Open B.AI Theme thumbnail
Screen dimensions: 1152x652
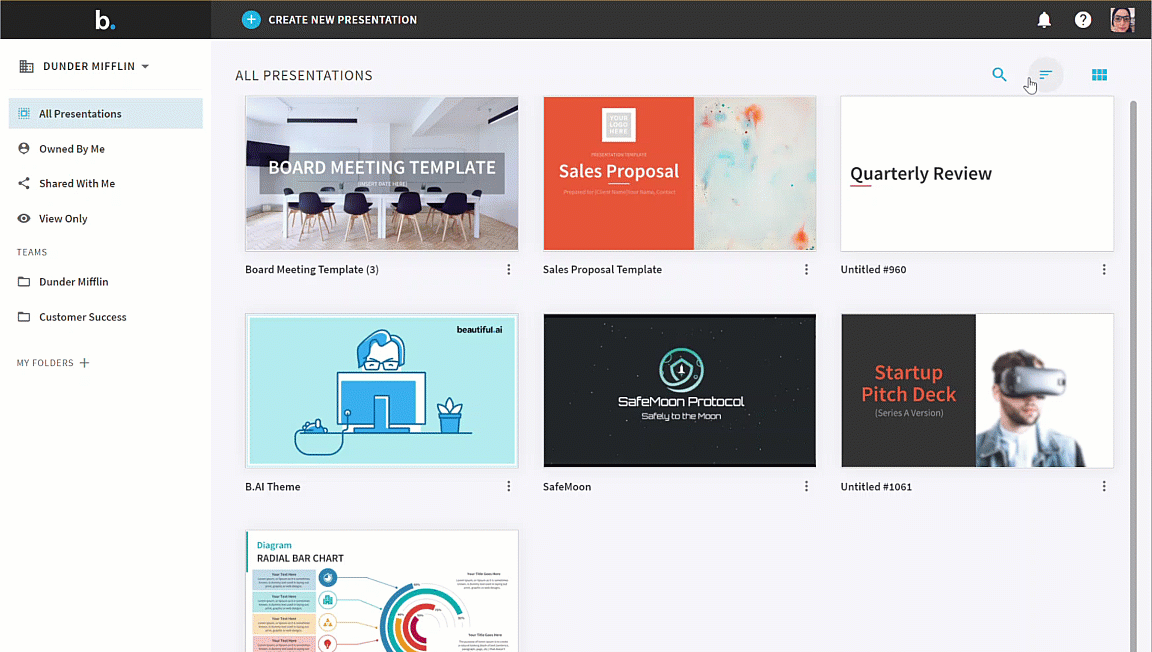[381, 390]
